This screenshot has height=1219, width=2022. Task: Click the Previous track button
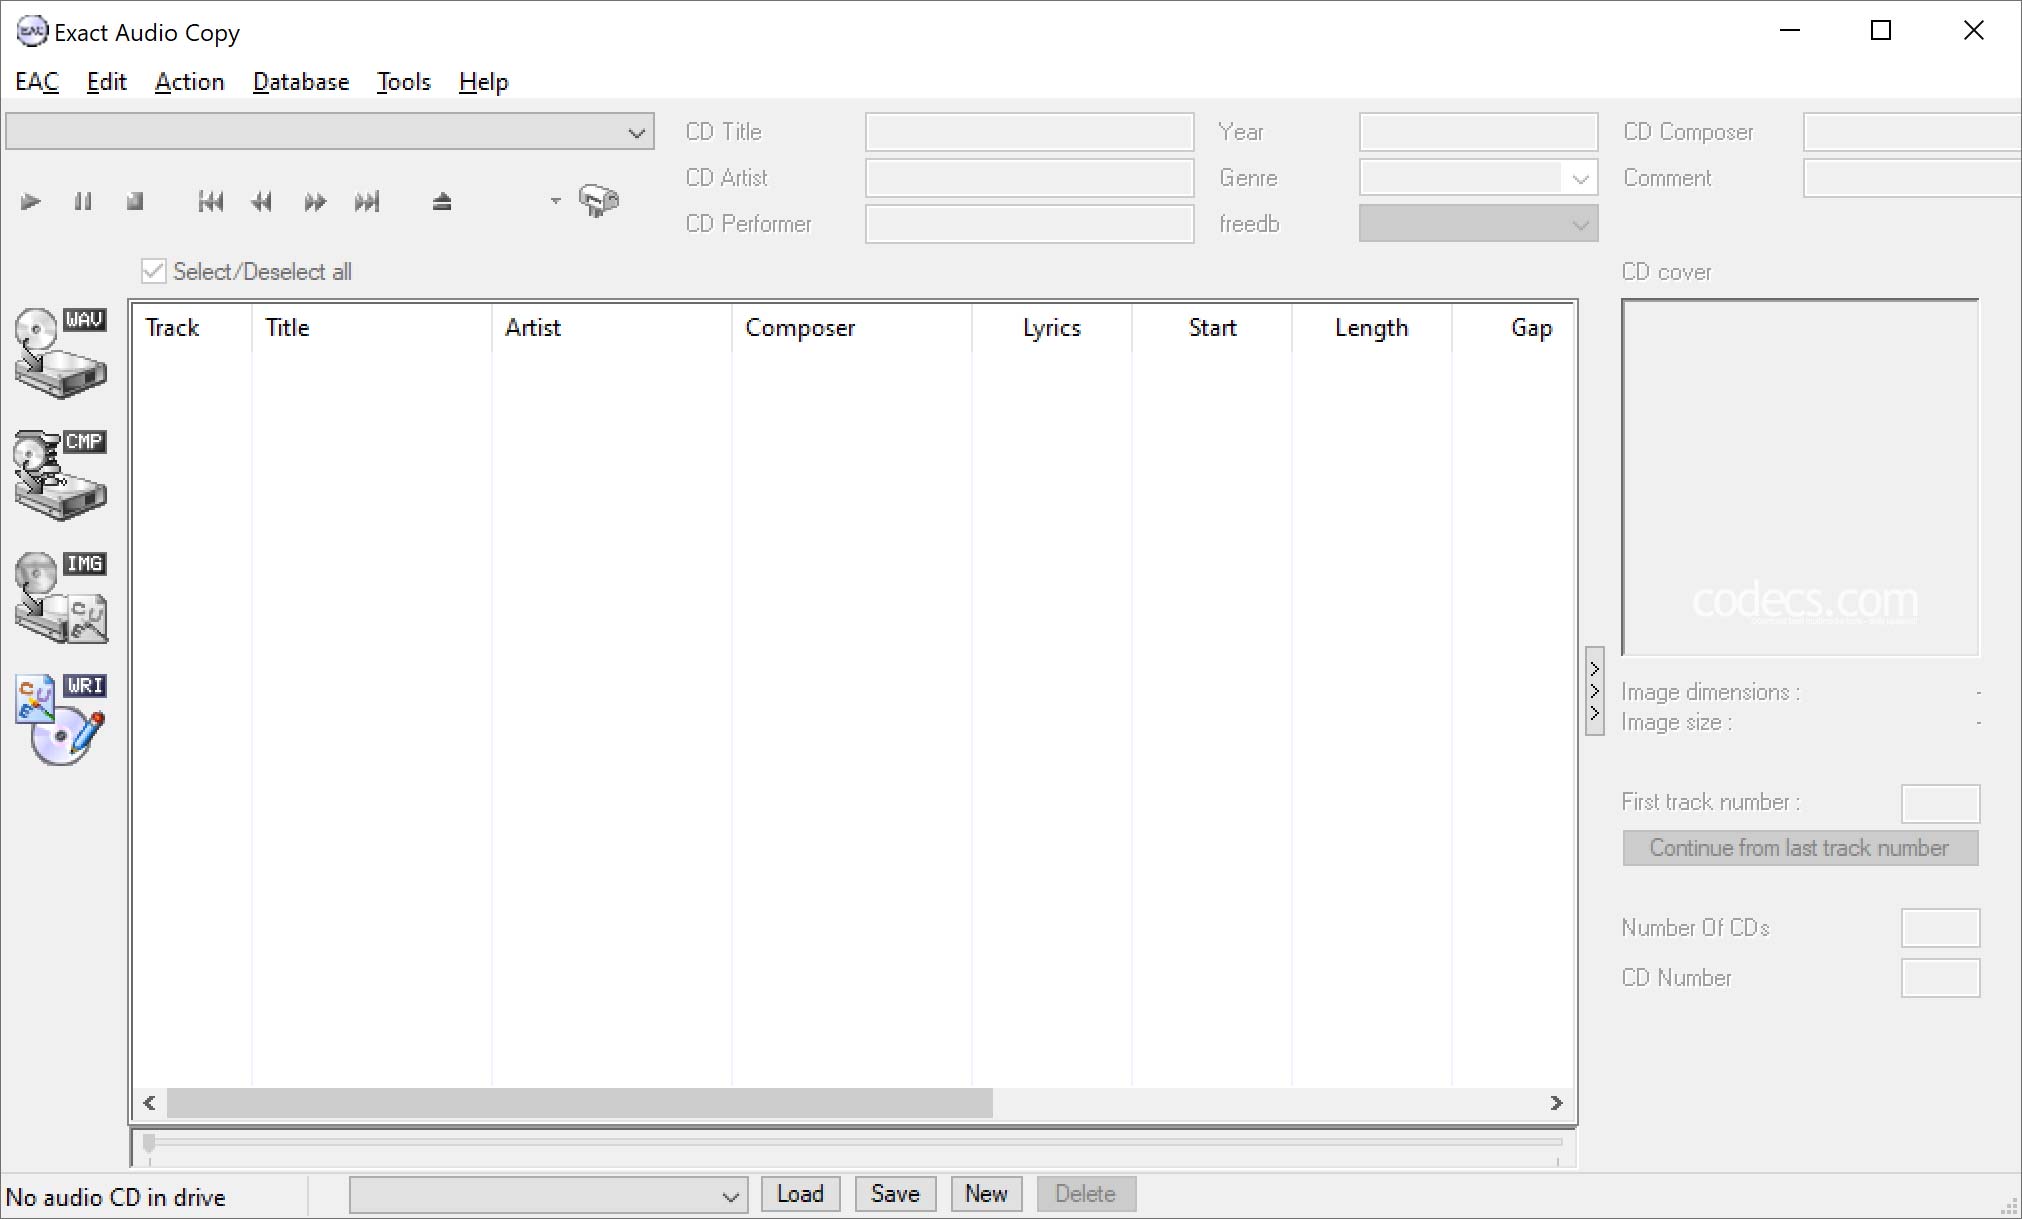(210, 202)
